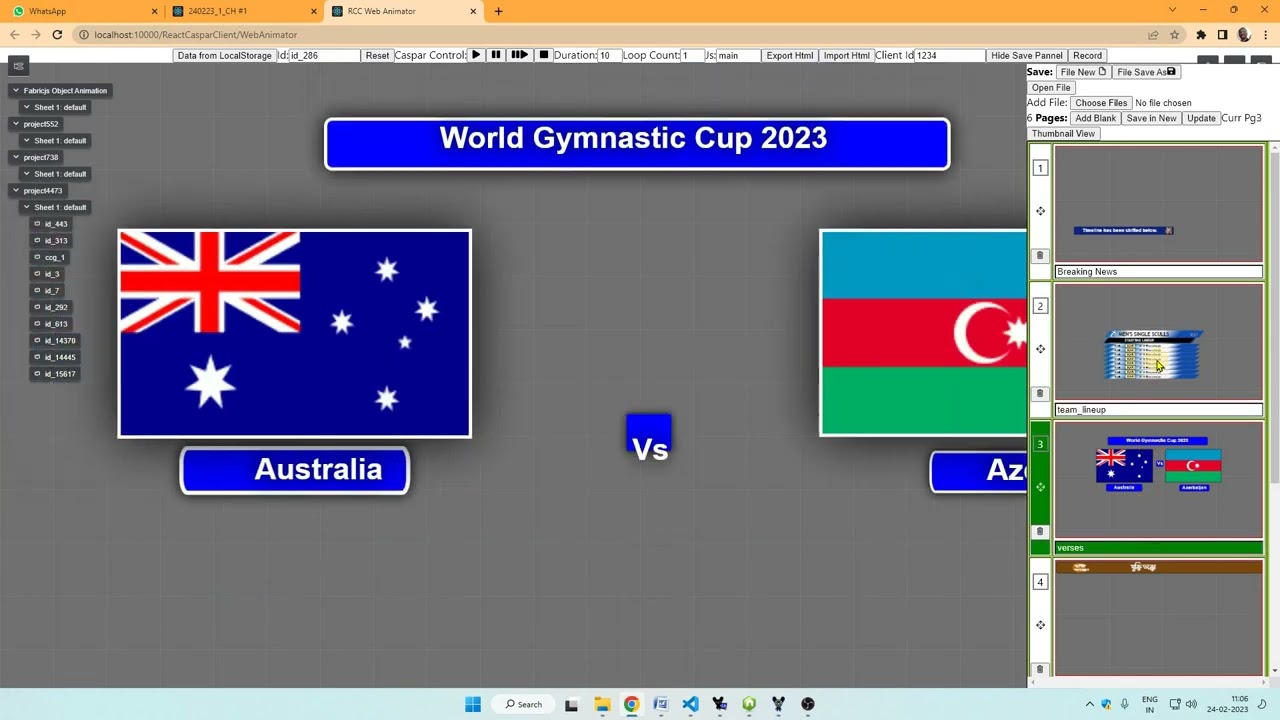
Task: Click the Record button
Action: click(1087, 55)
